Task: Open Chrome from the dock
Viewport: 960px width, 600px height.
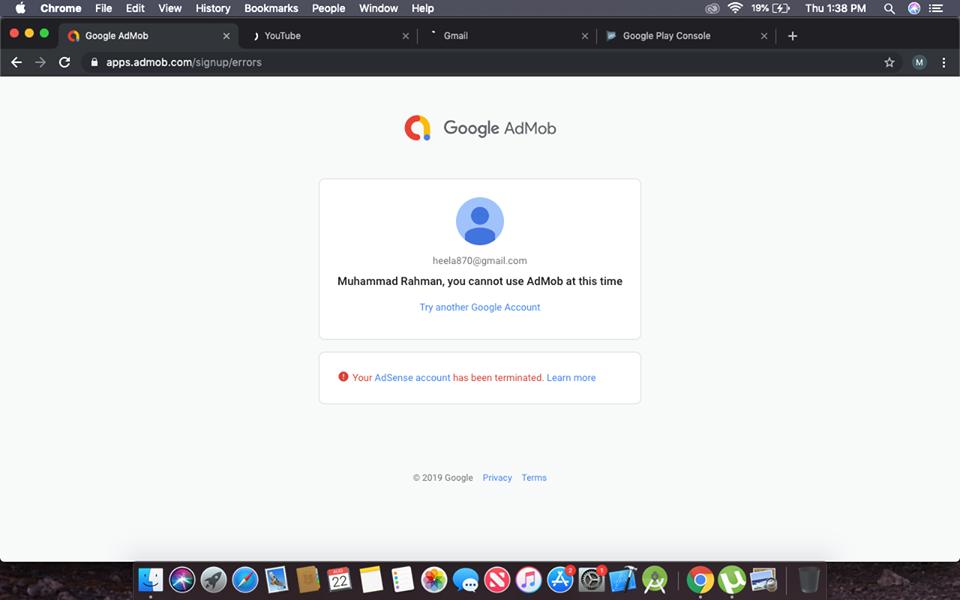Action: coord(700,579)
